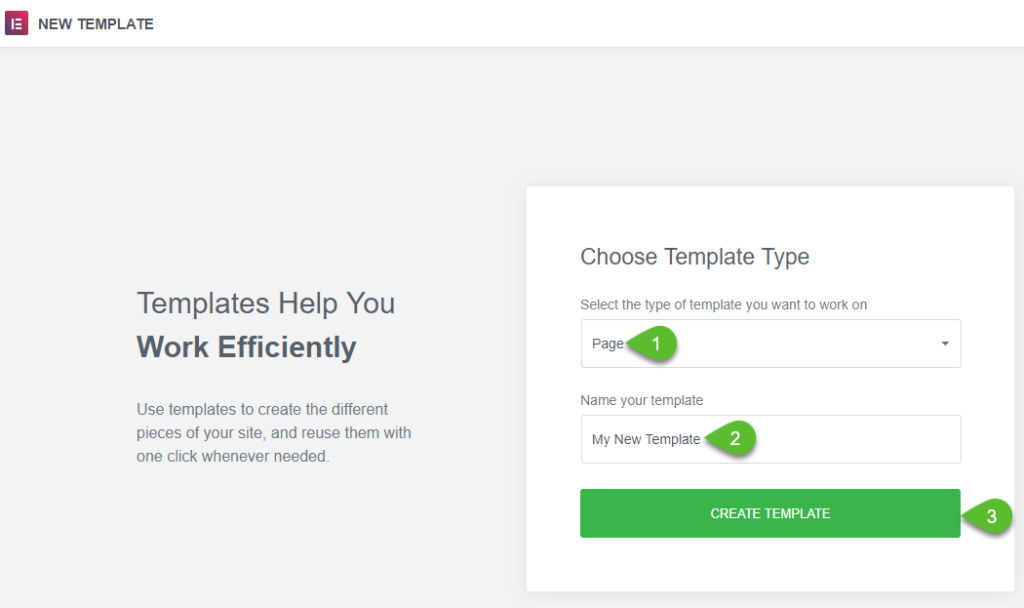This screenshot has width=1024, height=608.
Task: Click the Templates Help You heading
Action: click(265, 304)
